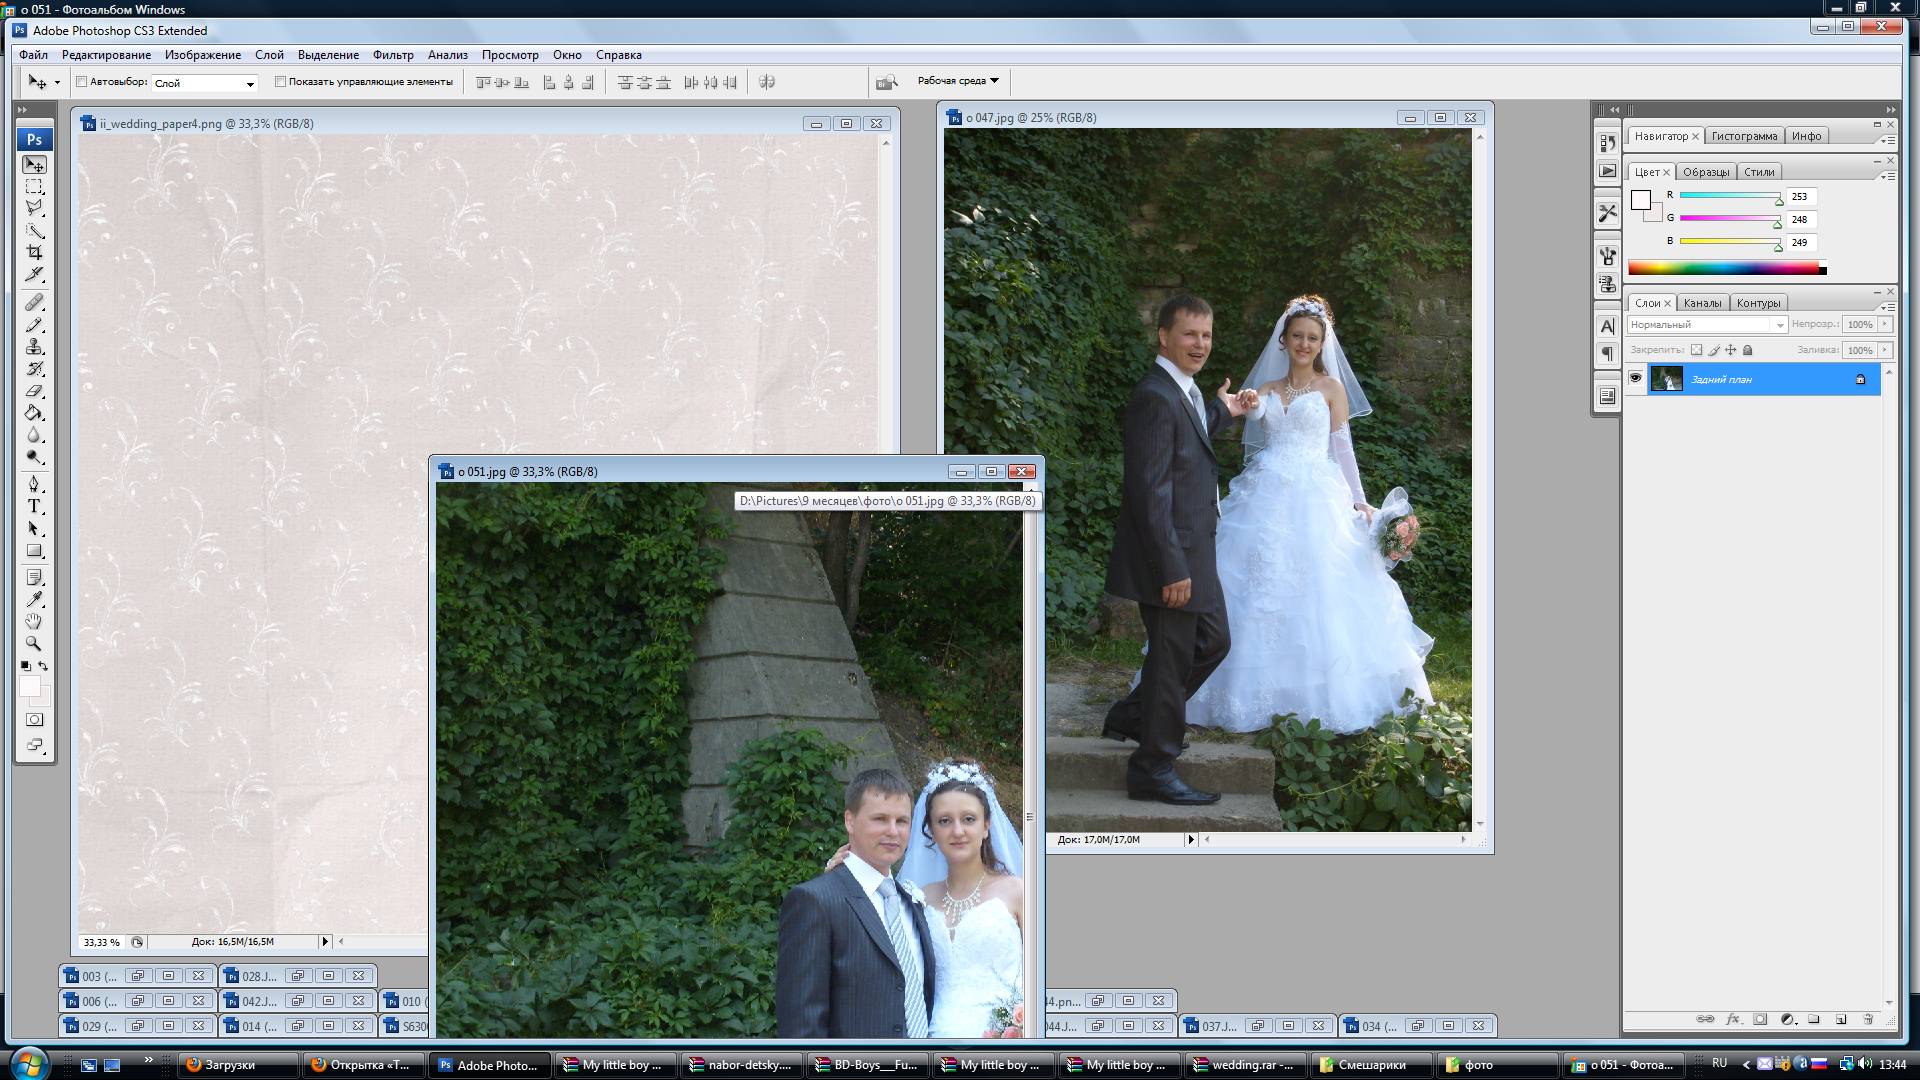Open the Фильтр menu

393,55
